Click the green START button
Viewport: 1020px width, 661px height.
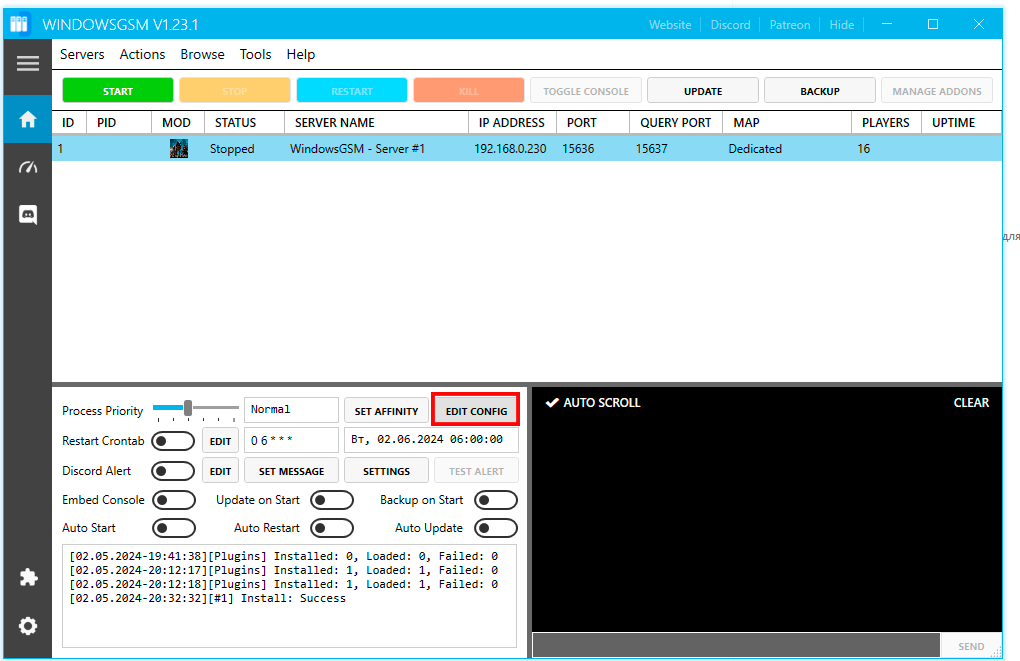tap(118, 90)
